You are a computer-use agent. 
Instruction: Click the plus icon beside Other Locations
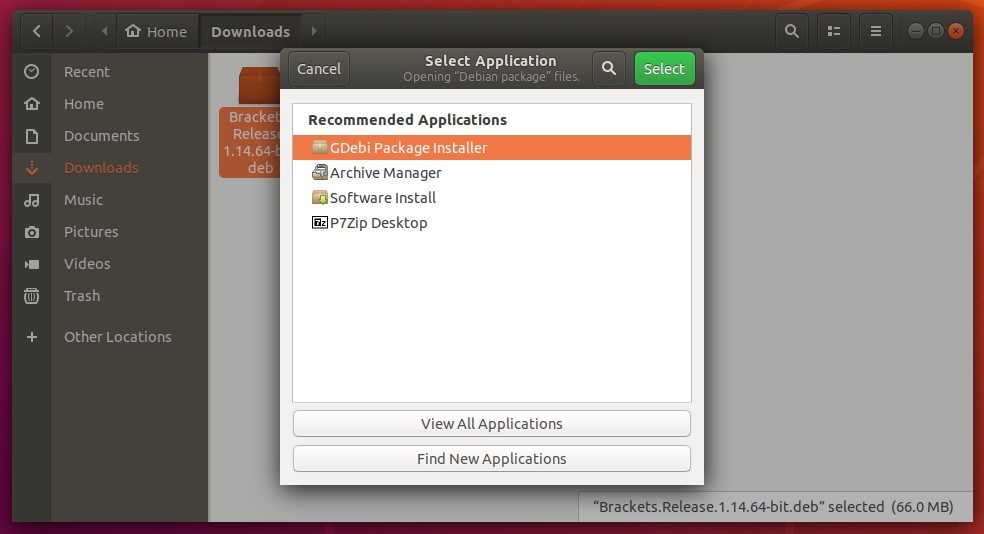pyautogui.click(x=31, y=337)
